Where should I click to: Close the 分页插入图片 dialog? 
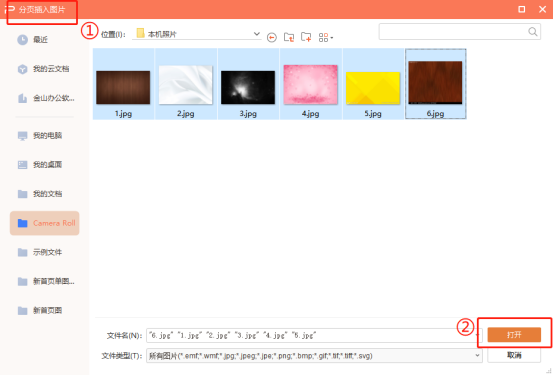542,9
